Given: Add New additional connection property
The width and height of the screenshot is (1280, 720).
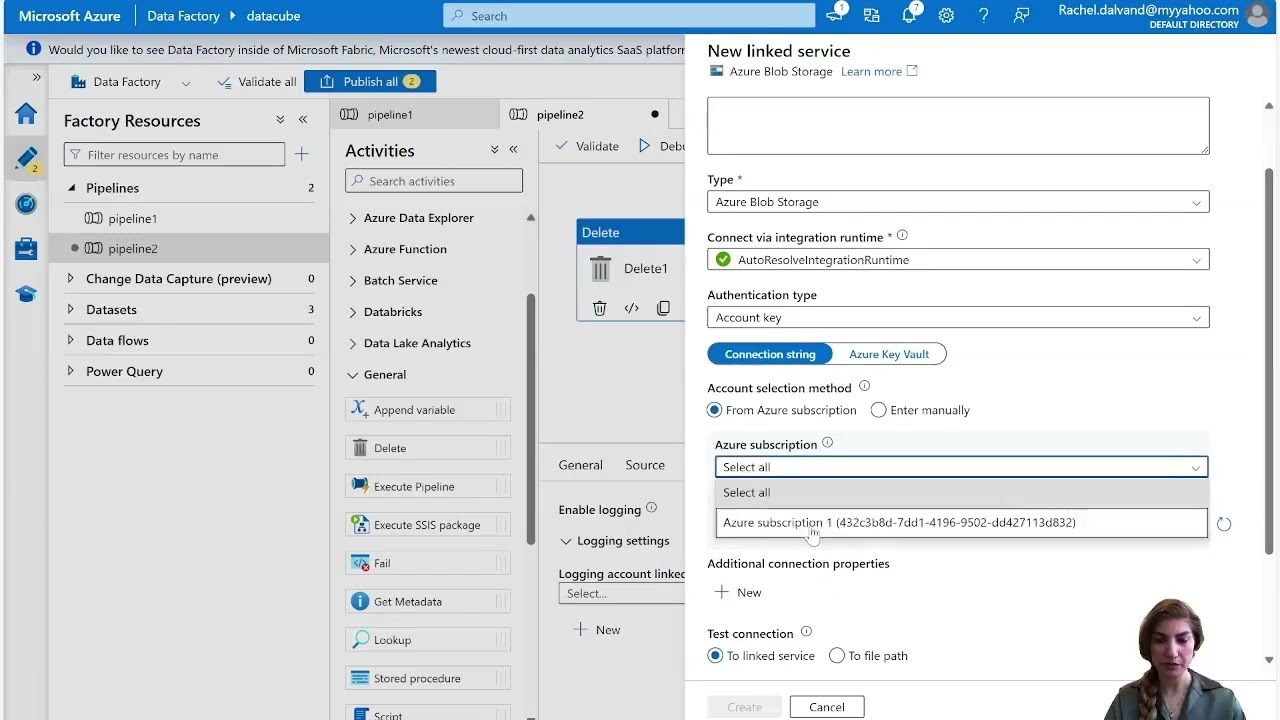Looking at the screenshot, I should (x=738, y=593).
